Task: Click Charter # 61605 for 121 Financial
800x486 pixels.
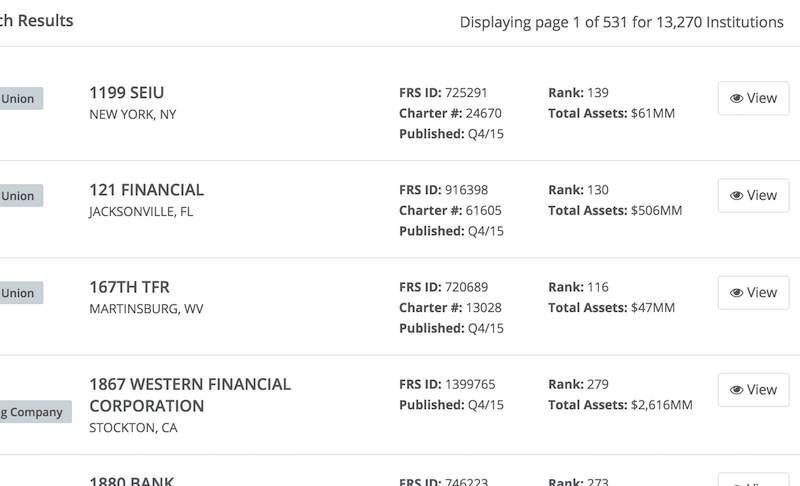Action: point(483,210)
